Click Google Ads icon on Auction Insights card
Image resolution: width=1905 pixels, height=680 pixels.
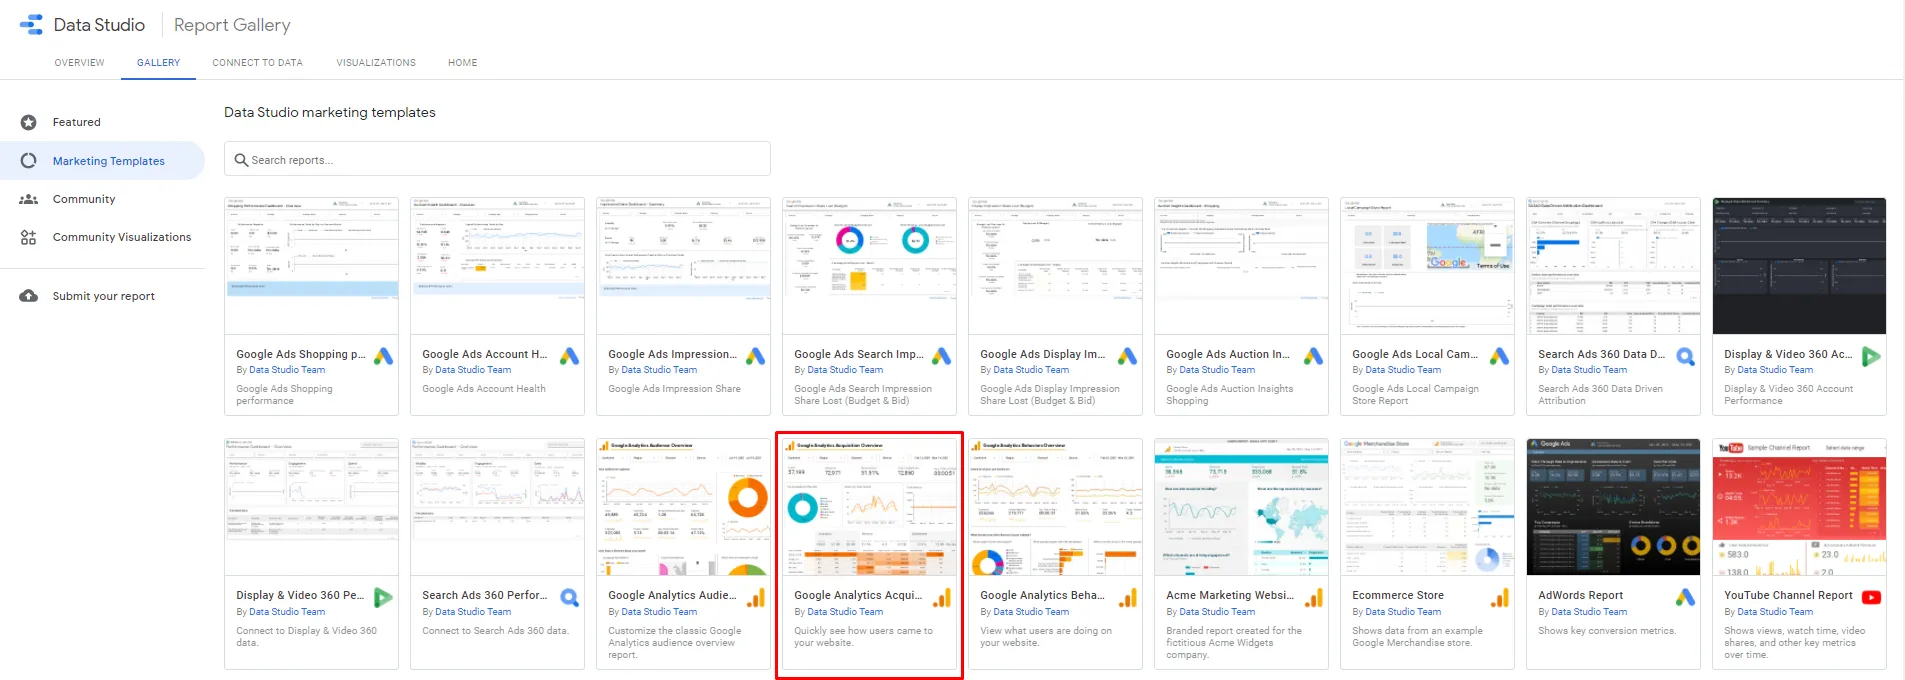[x=1314, y=356]
